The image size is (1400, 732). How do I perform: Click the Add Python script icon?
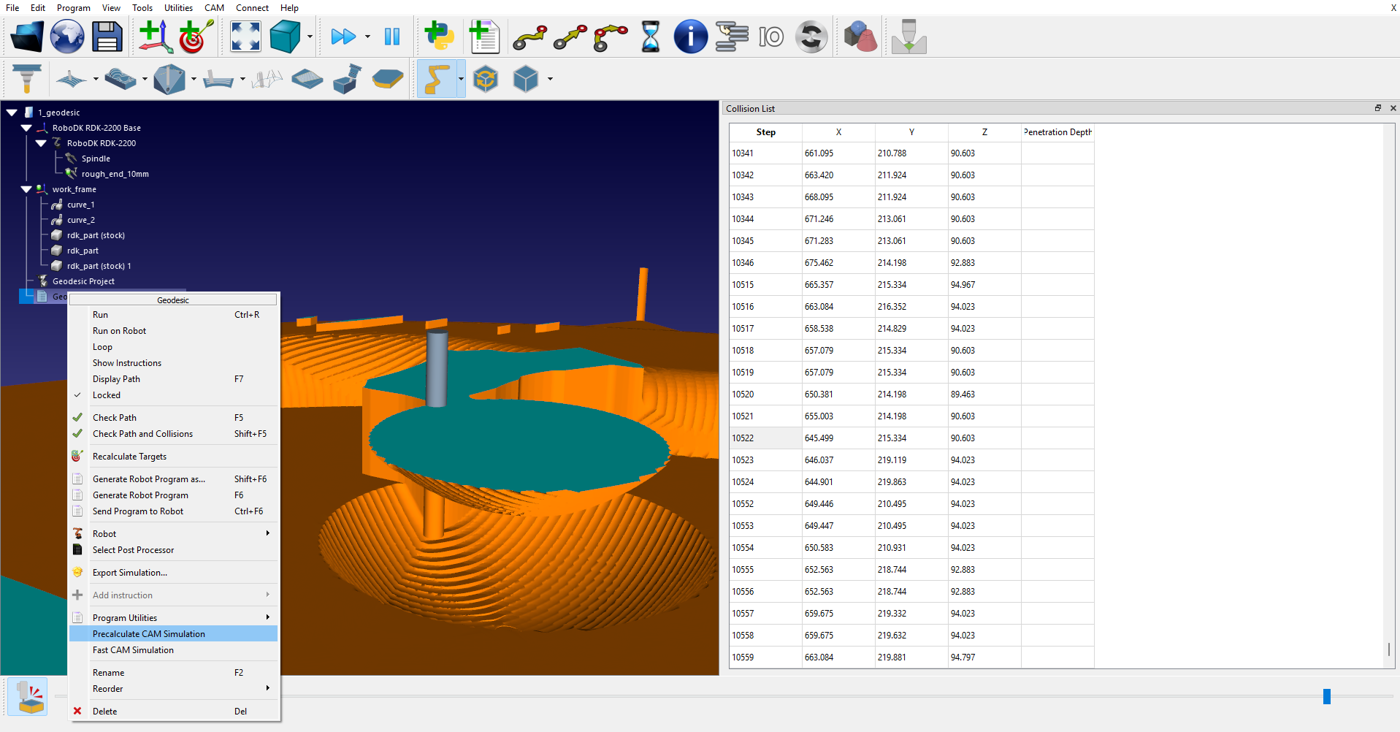click(x=439, y=37)
